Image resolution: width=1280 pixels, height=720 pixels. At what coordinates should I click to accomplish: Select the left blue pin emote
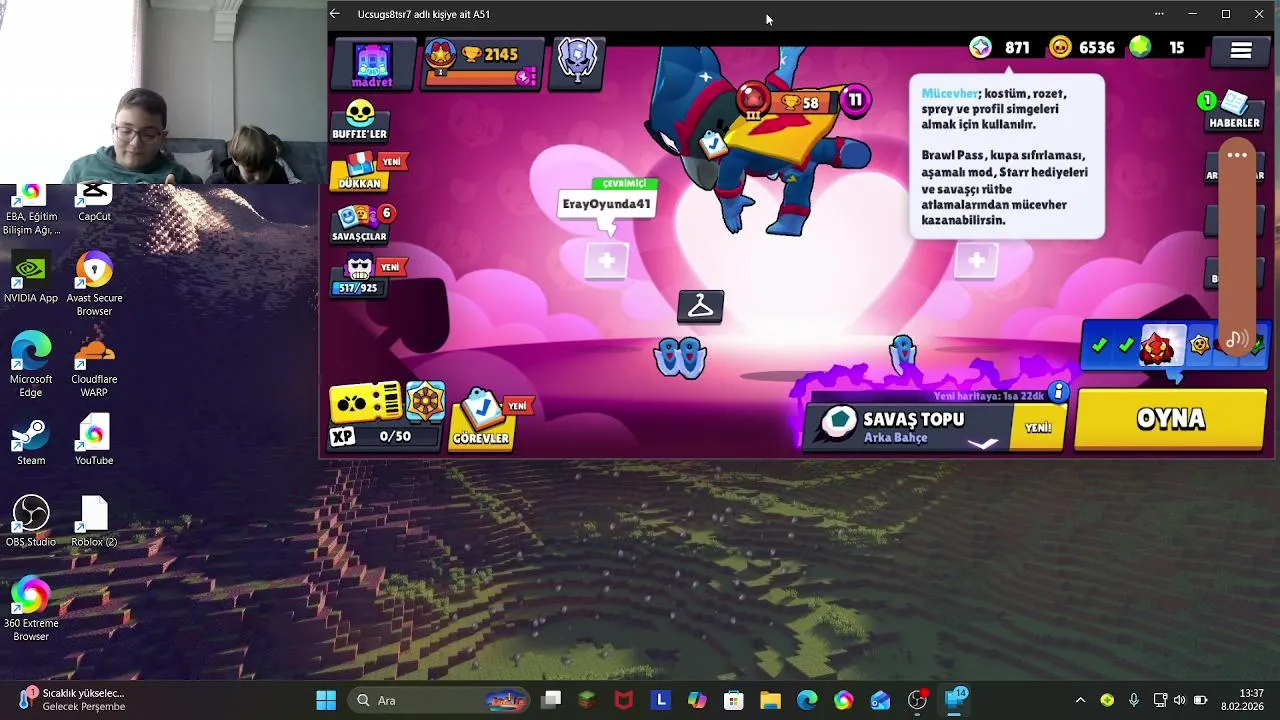(x=680, y=356)
